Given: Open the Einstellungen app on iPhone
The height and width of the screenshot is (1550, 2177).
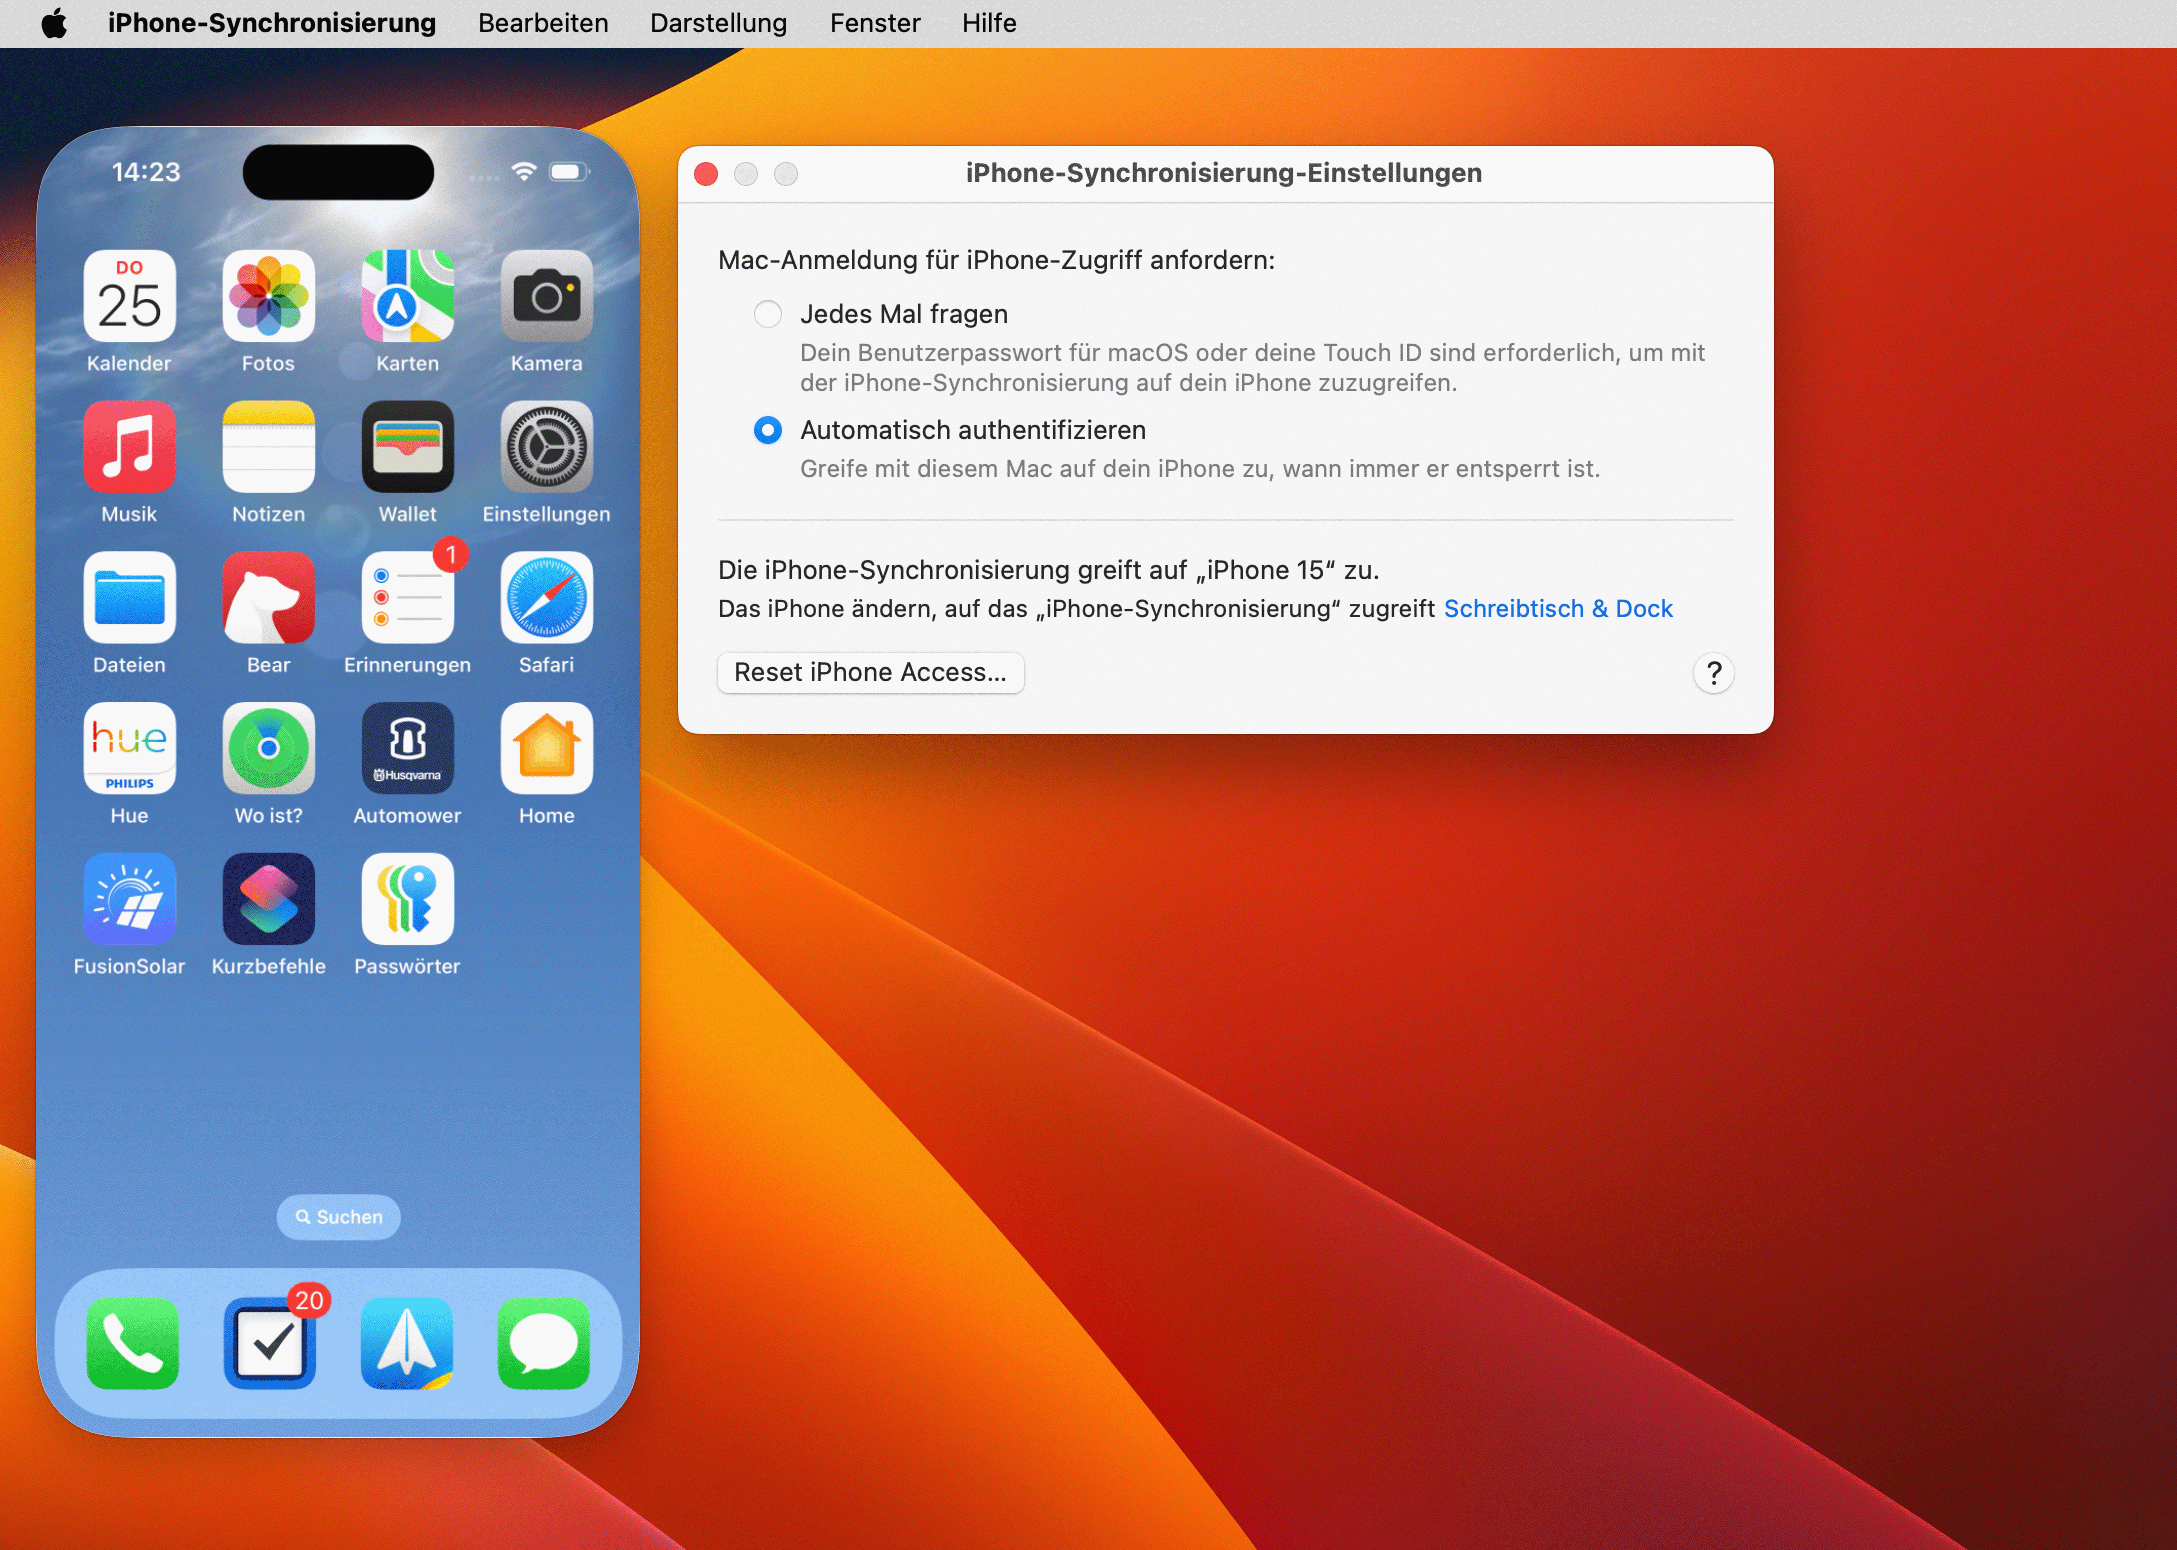Looking at the screenshot, I should click(x=546, y=447).
